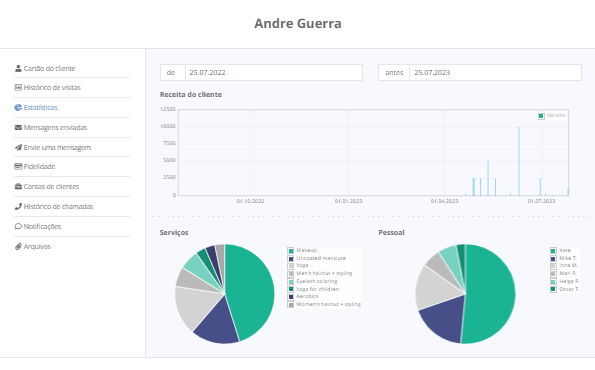595x370 pixels.
Task: Open Histórico de visitas section
Action: (52, 88)
